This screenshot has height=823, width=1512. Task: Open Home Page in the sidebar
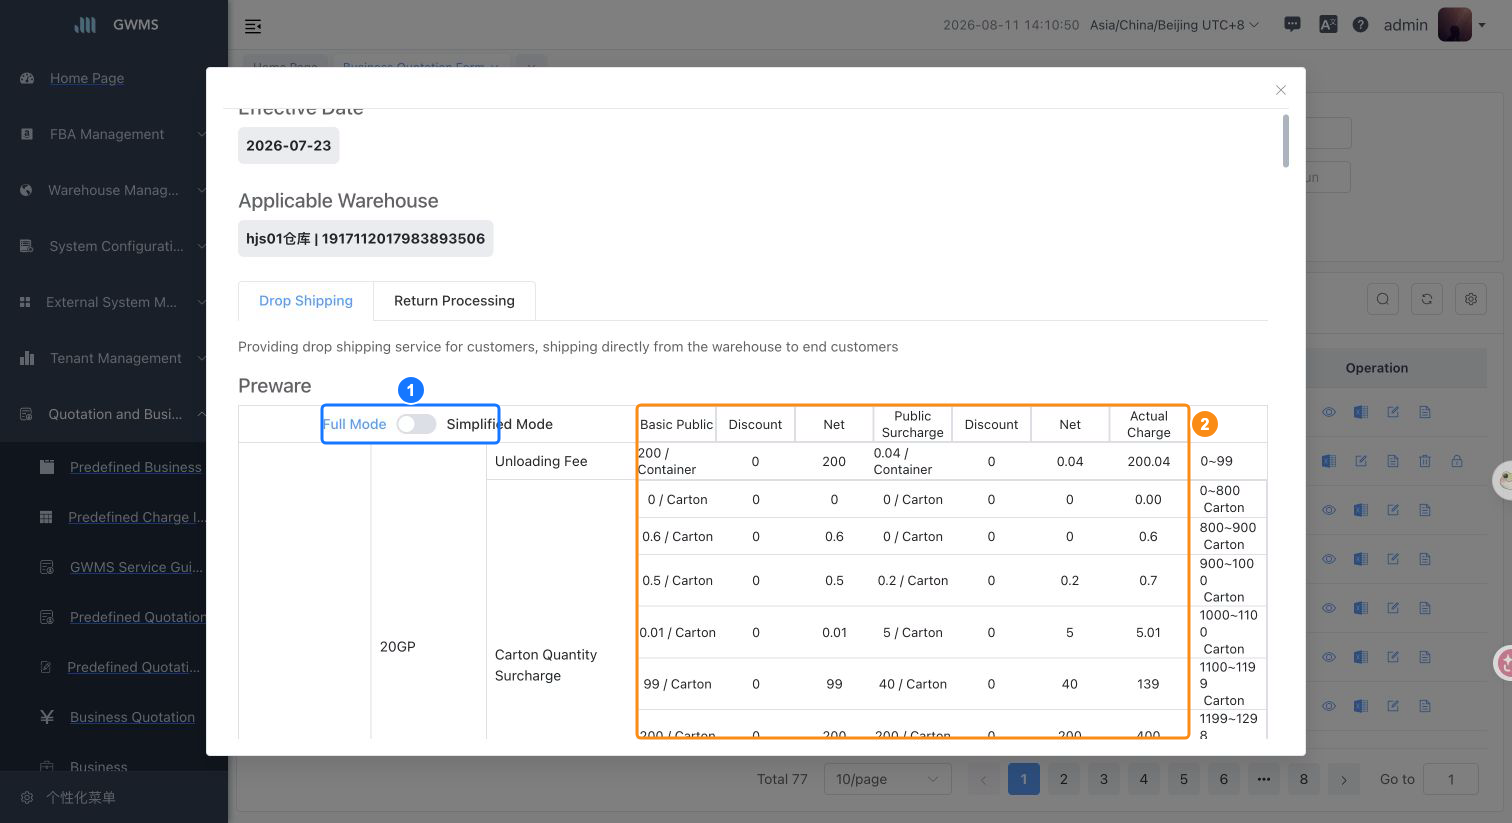87,78
